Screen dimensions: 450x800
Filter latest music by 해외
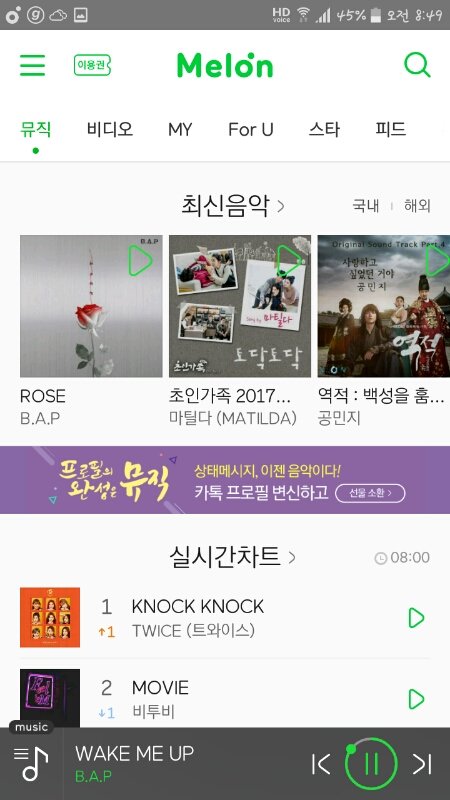(417, 206)
